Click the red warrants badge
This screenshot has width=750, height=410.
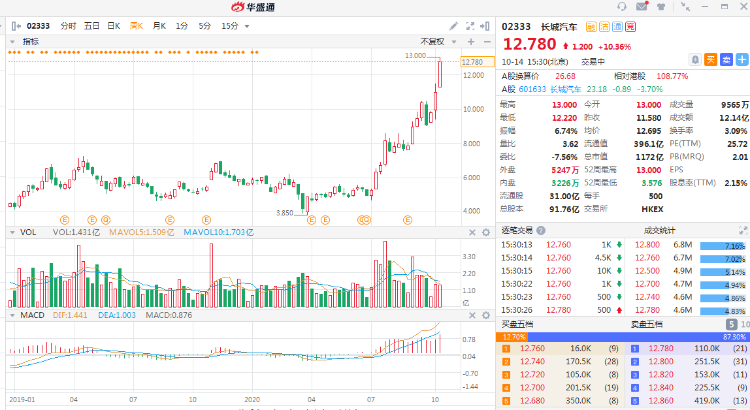tap(630, 27)
